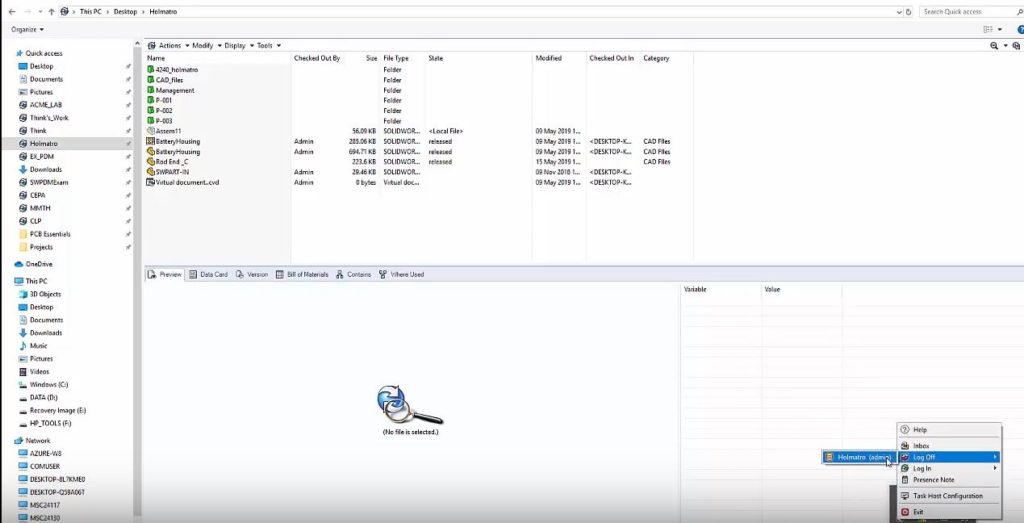Click the blue Help icon at top right
Screen dimensions: 1024x523
1021,29
